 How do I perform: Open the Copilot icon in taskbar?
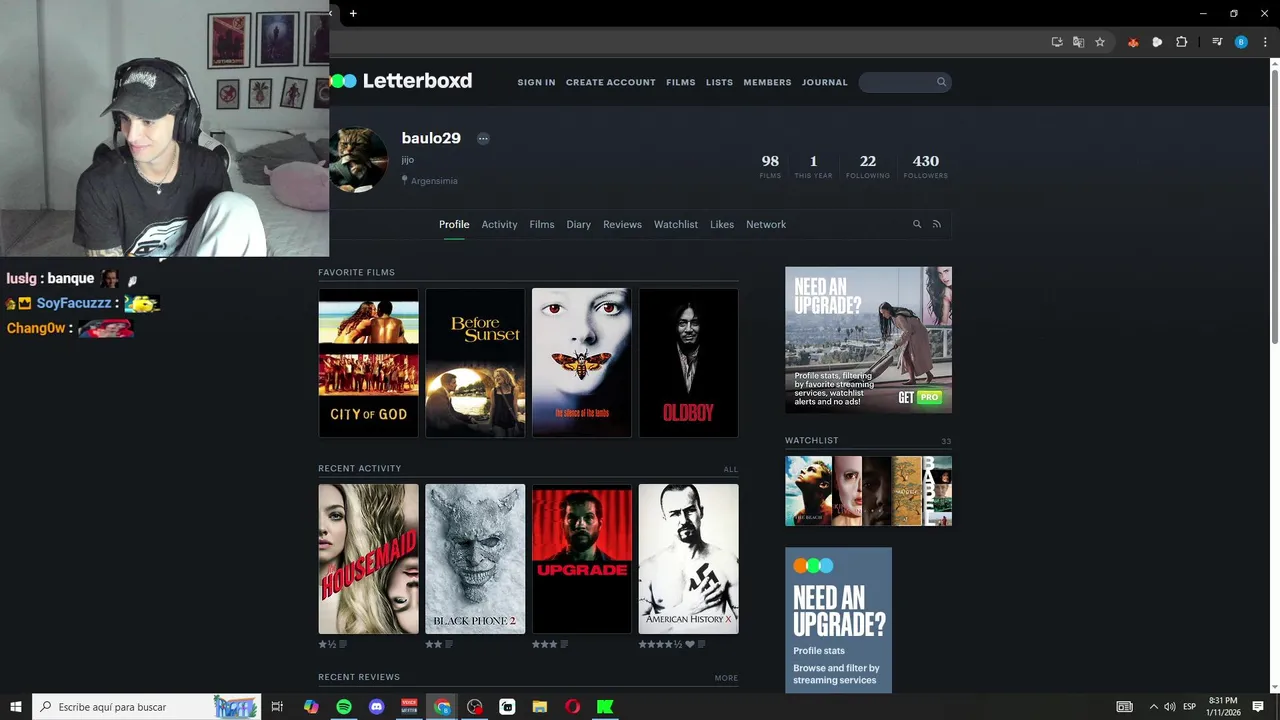pyautogui.click(x=311, y=706)
